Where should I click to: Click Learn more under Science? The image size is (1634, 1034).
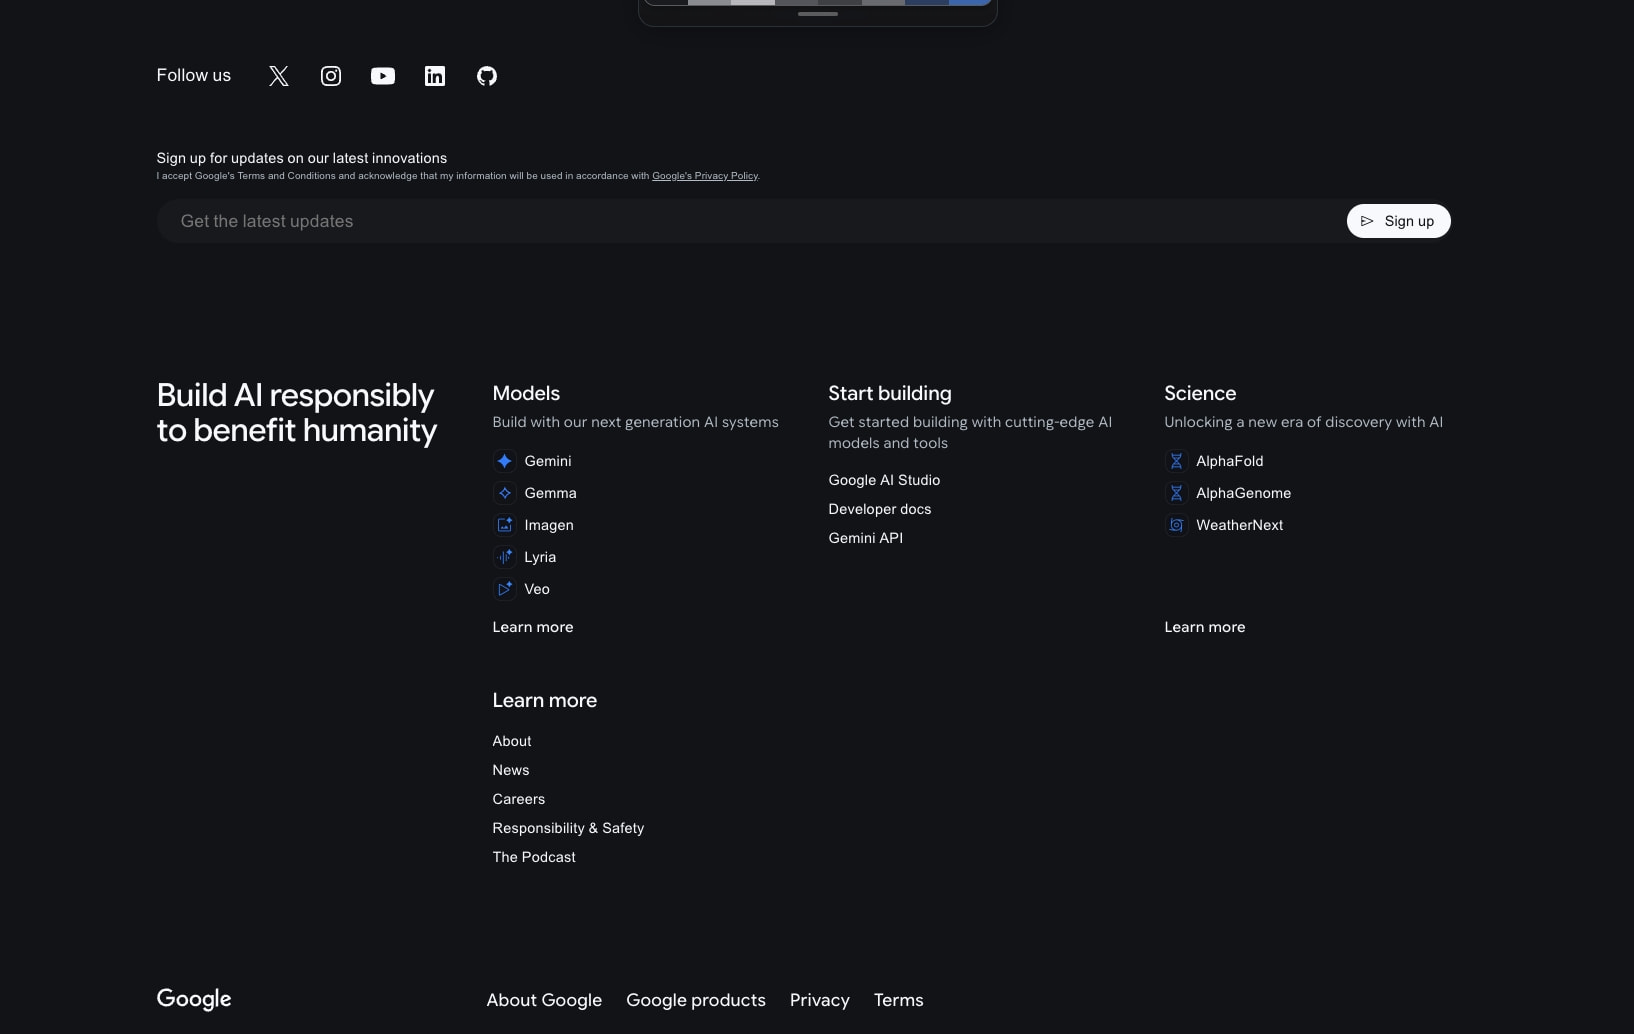(x=1205, y=627)
